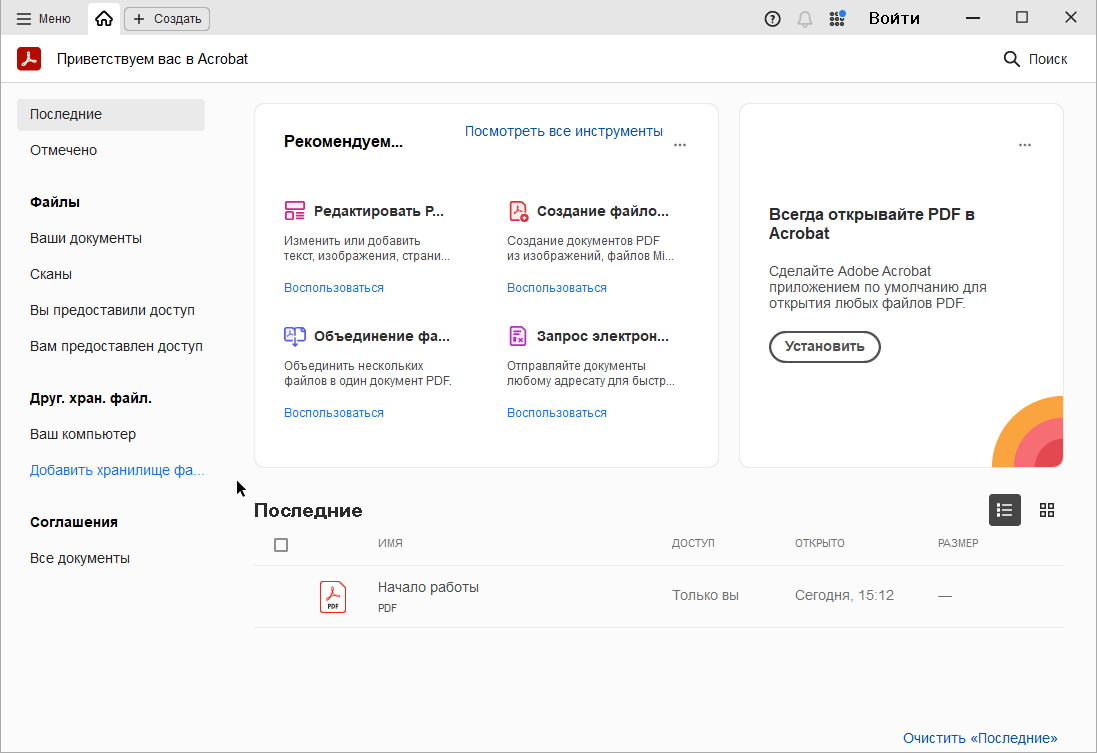
Task: Open the Начало работы file name
Action: tap(428, 588)
